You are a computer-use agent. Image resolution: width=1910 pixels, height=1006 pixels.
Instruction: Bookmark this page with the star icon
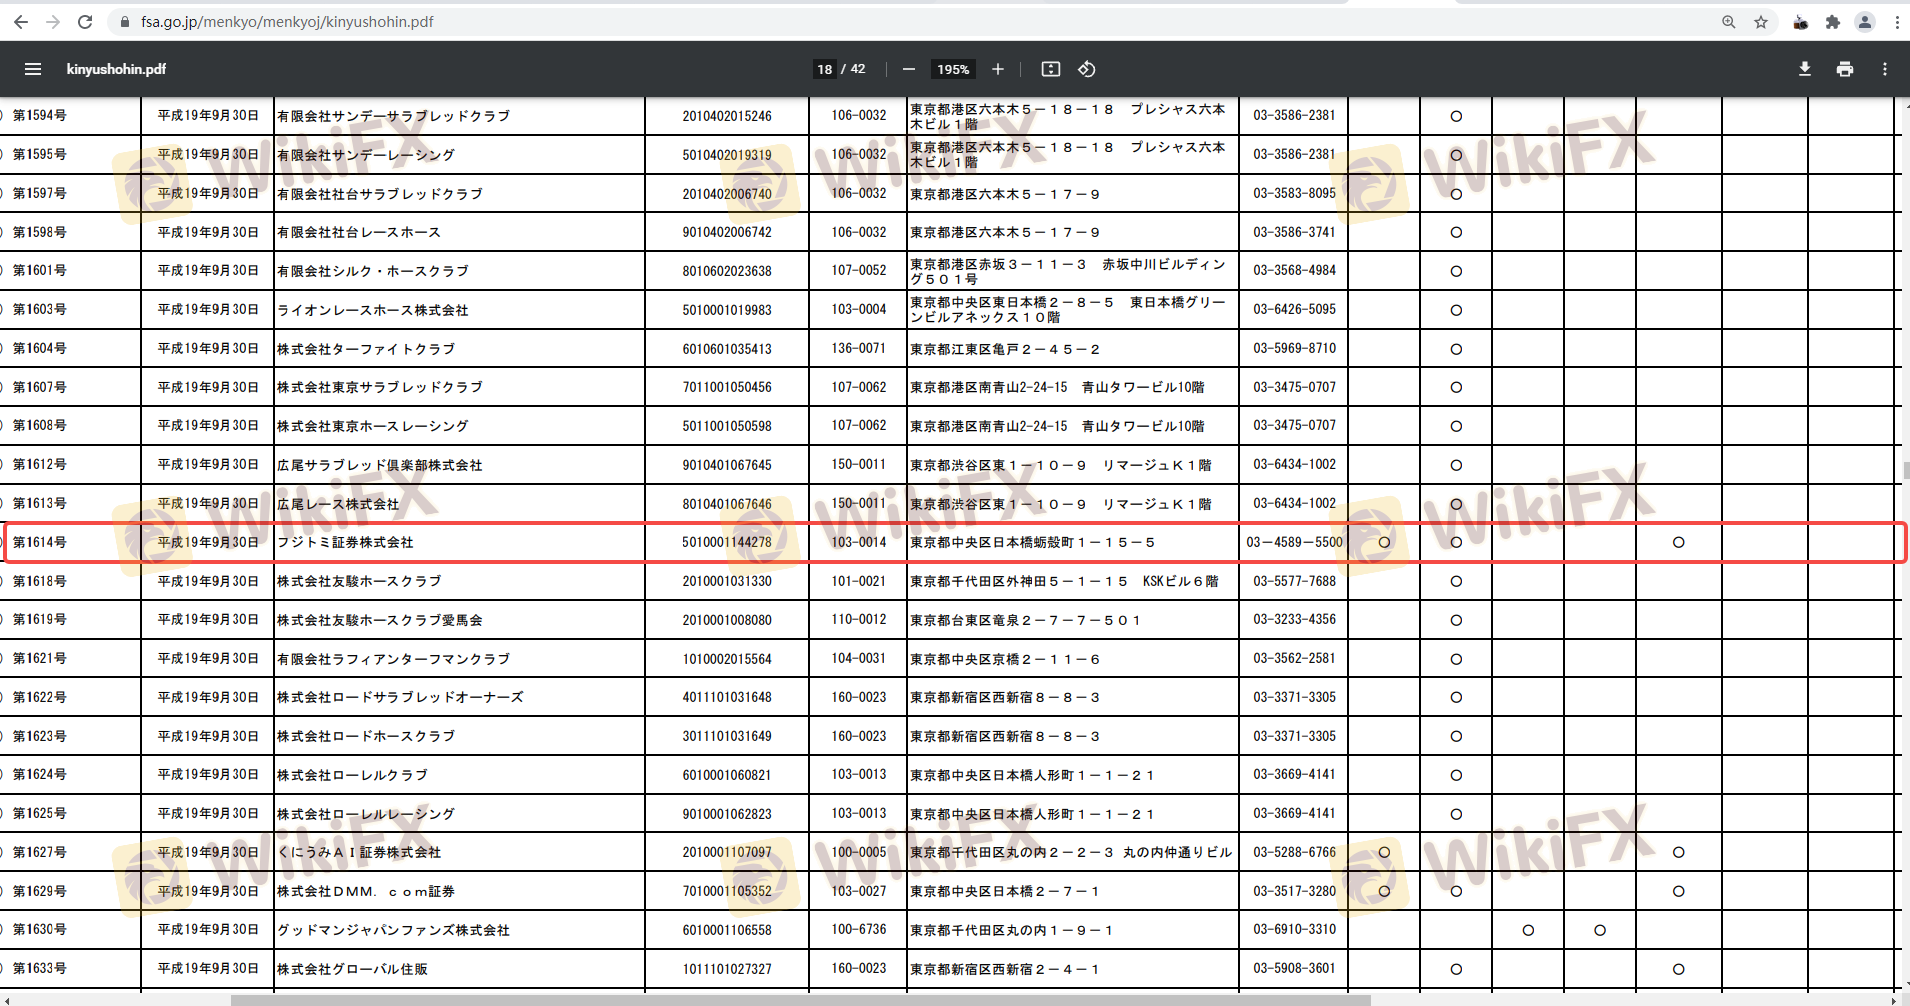pyautogui.click(x=1761, y=22)
